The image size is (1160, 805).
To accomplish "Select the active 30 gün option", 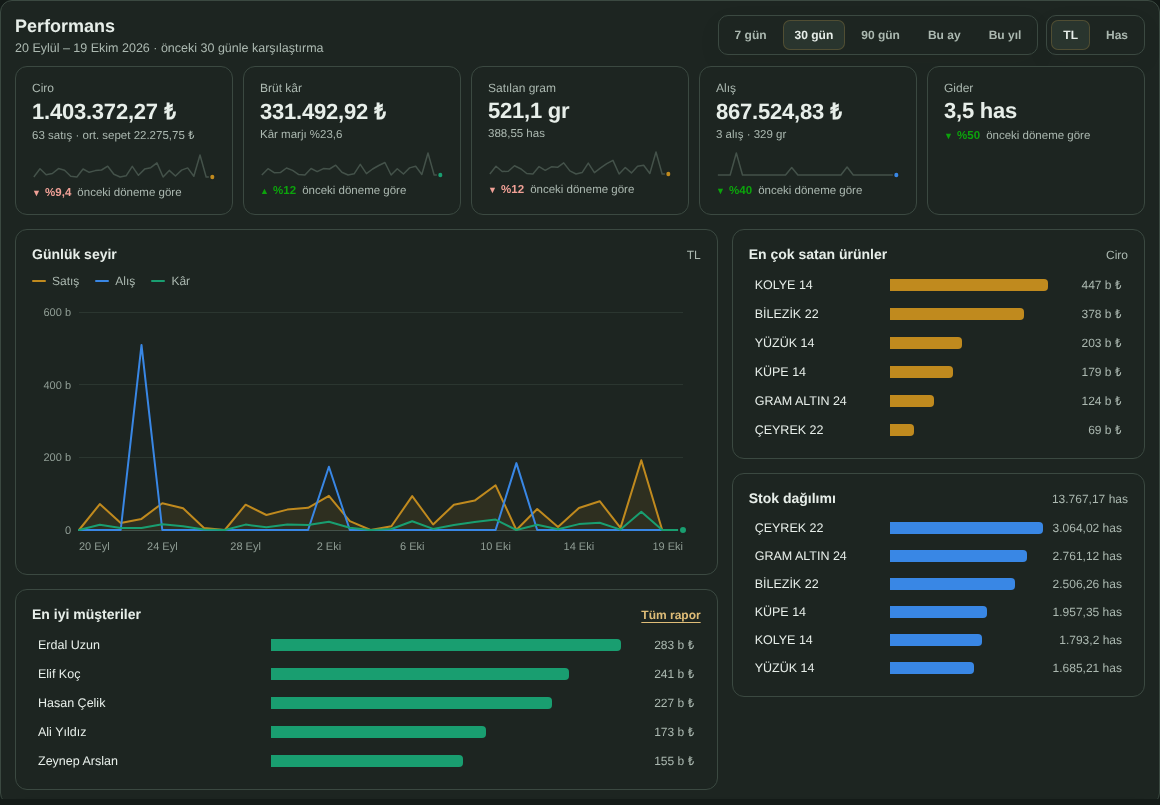I will 813,35.
